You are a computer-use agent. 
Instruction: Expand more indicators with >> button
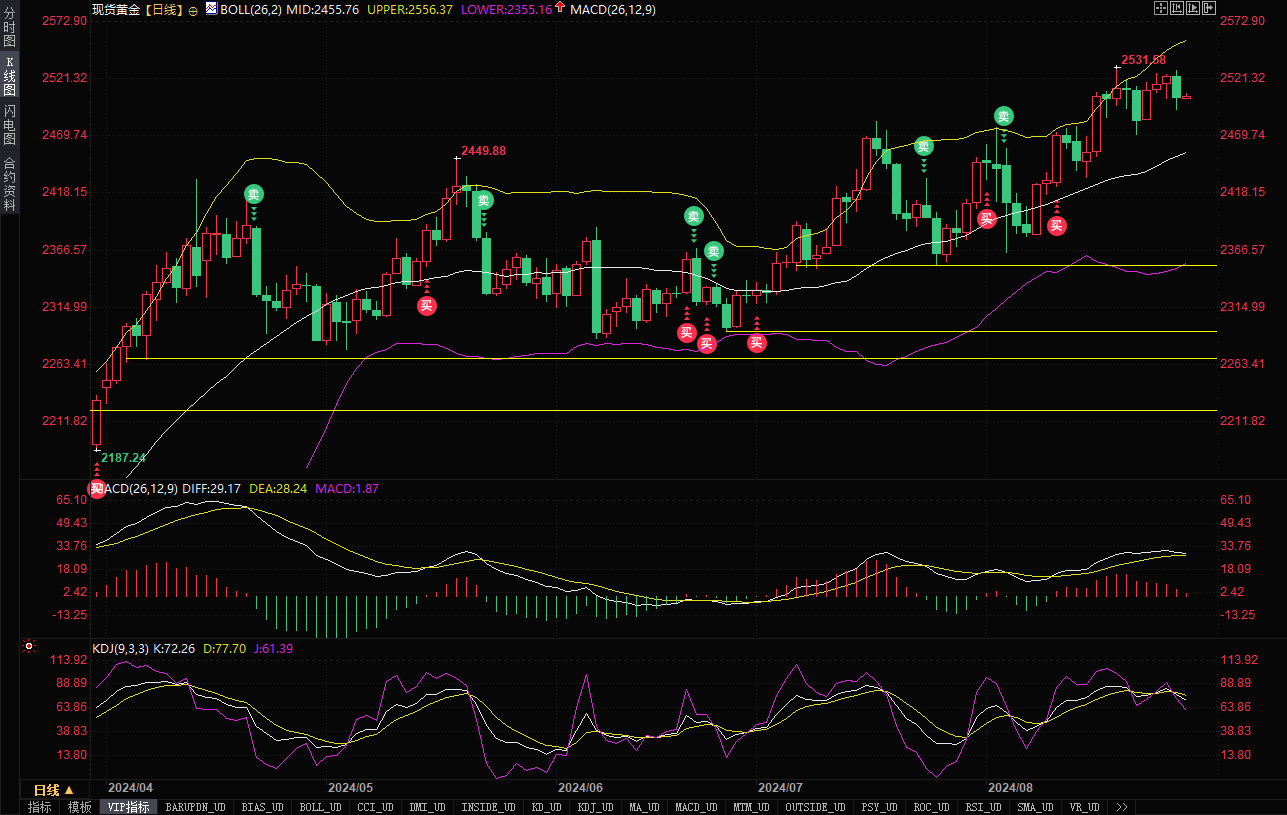coord(1121,807)
